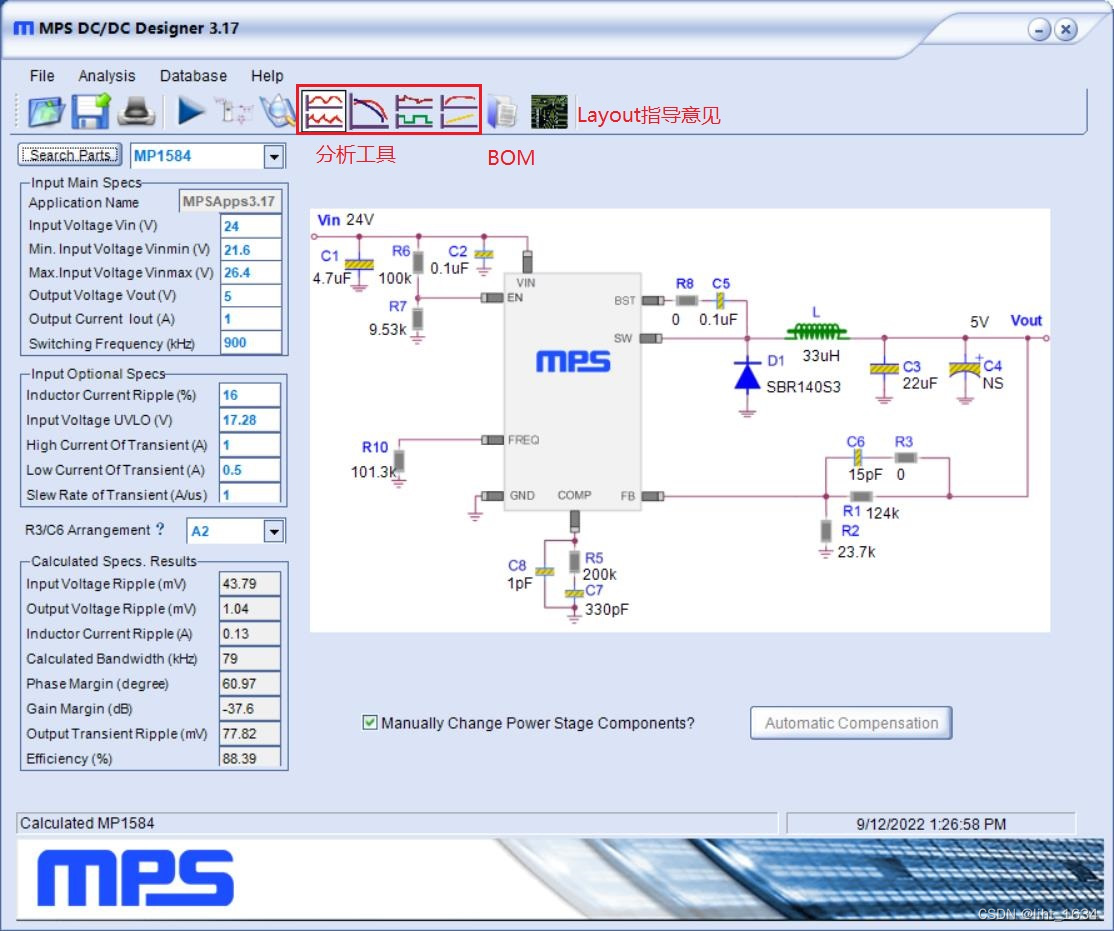The width and height of the screenshot is (1114, 931).
Task: Open the load transient waveform tool
Action: [x=413, y=111]
